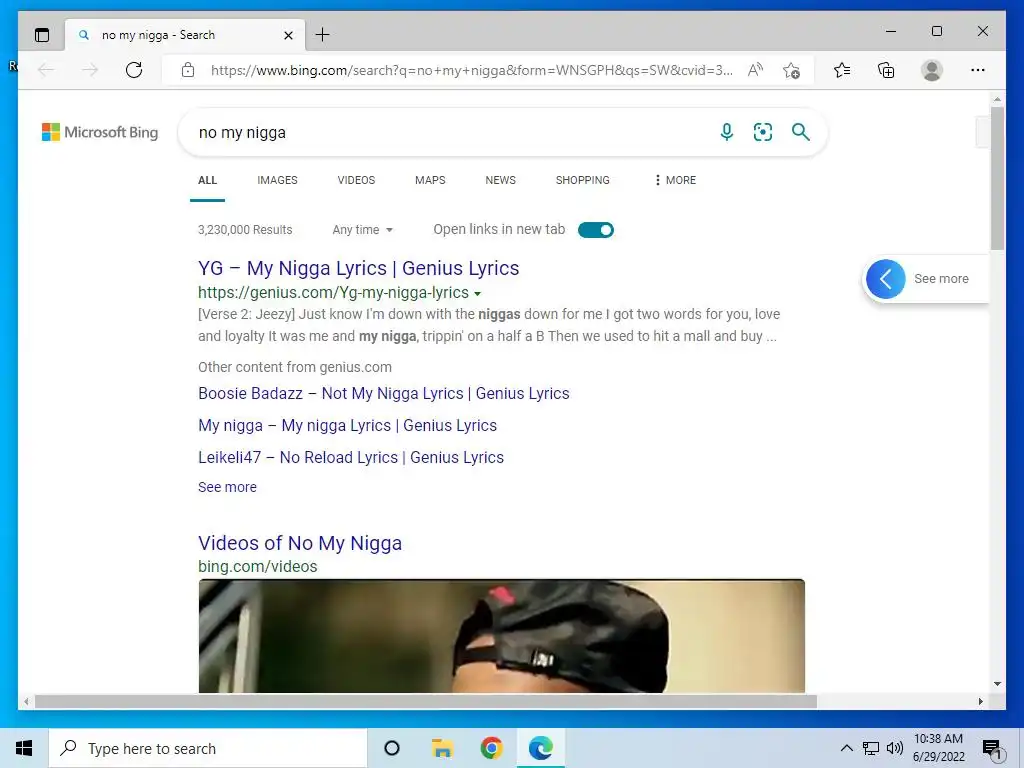
Task: Expand the genius.com URL dropdown arrow
Action: point(477,294)
